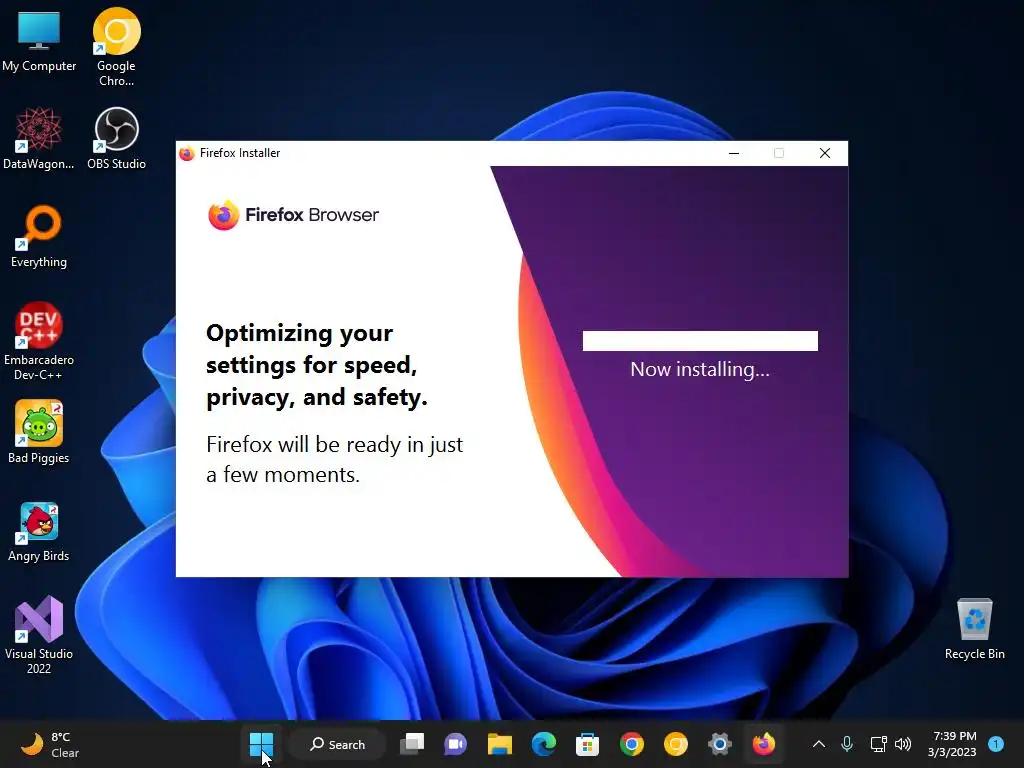Select the Everything search desktop shortcut

[39, 237]
